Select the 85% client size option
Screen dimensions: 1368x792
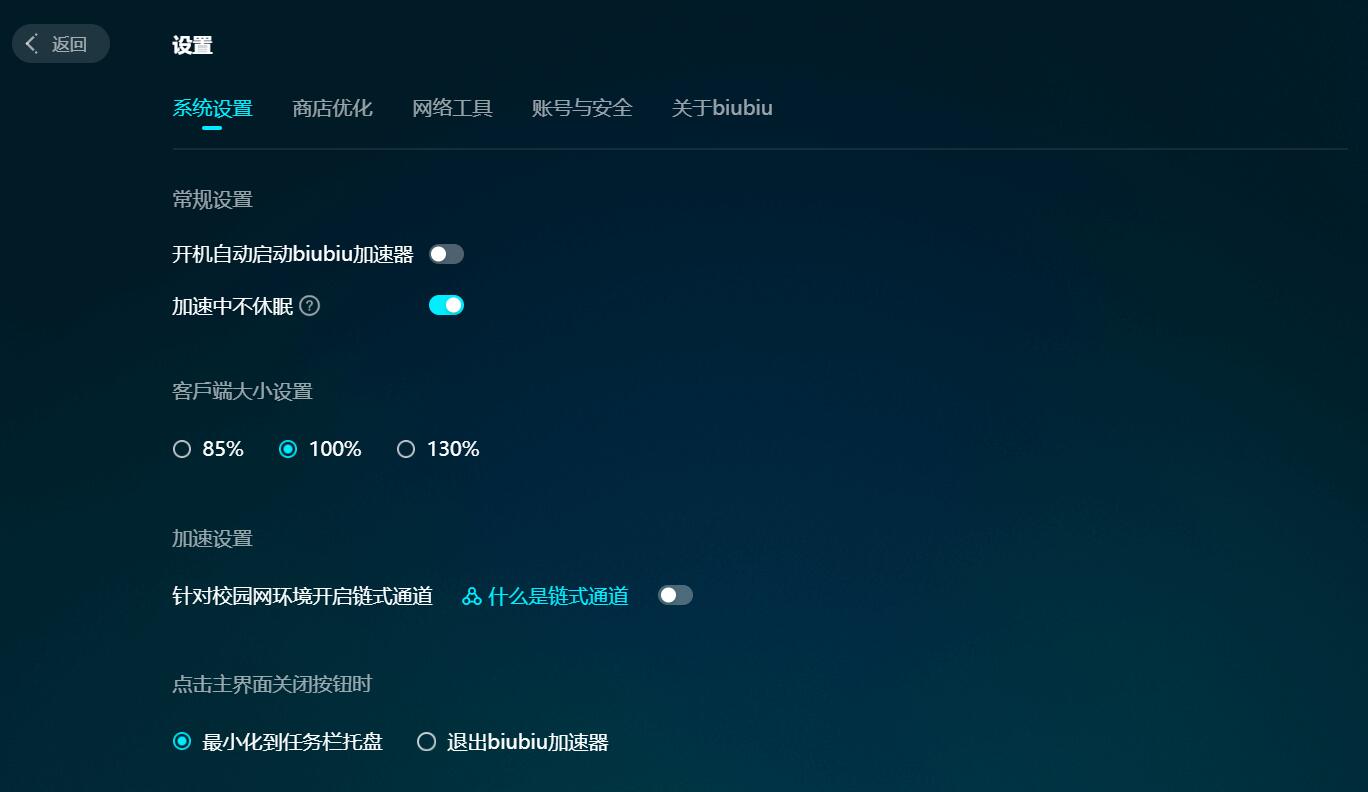click(208, 449)
